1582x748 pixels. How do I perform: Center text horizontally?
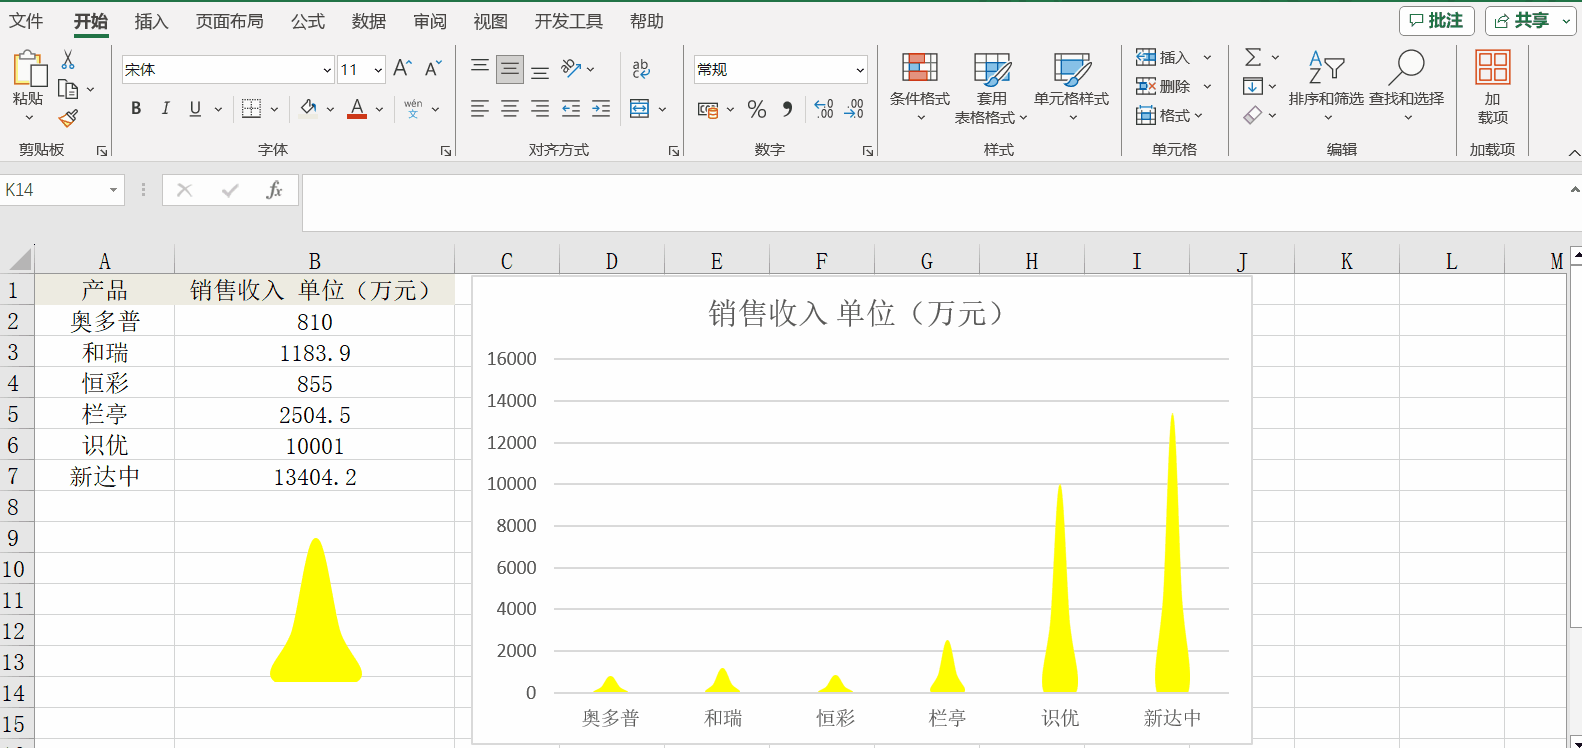click(510, 108)
